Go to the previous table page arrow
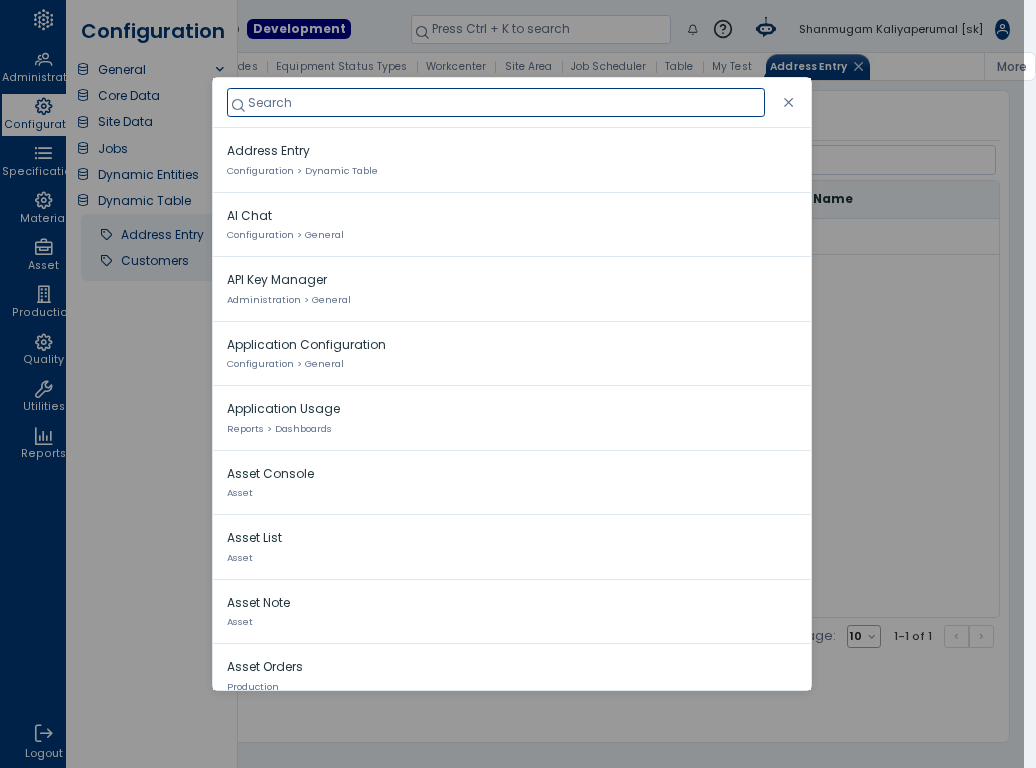The width and height of the screenshot is (1036, 768). pyautogui.click(x=956, y=636)
